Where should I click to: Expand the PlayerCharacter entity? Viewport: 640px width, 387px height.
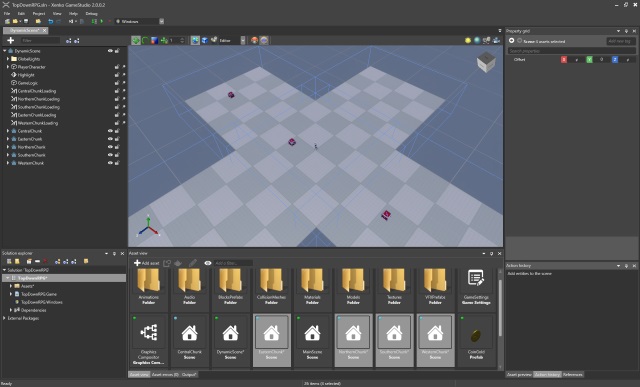coord(8,67)
